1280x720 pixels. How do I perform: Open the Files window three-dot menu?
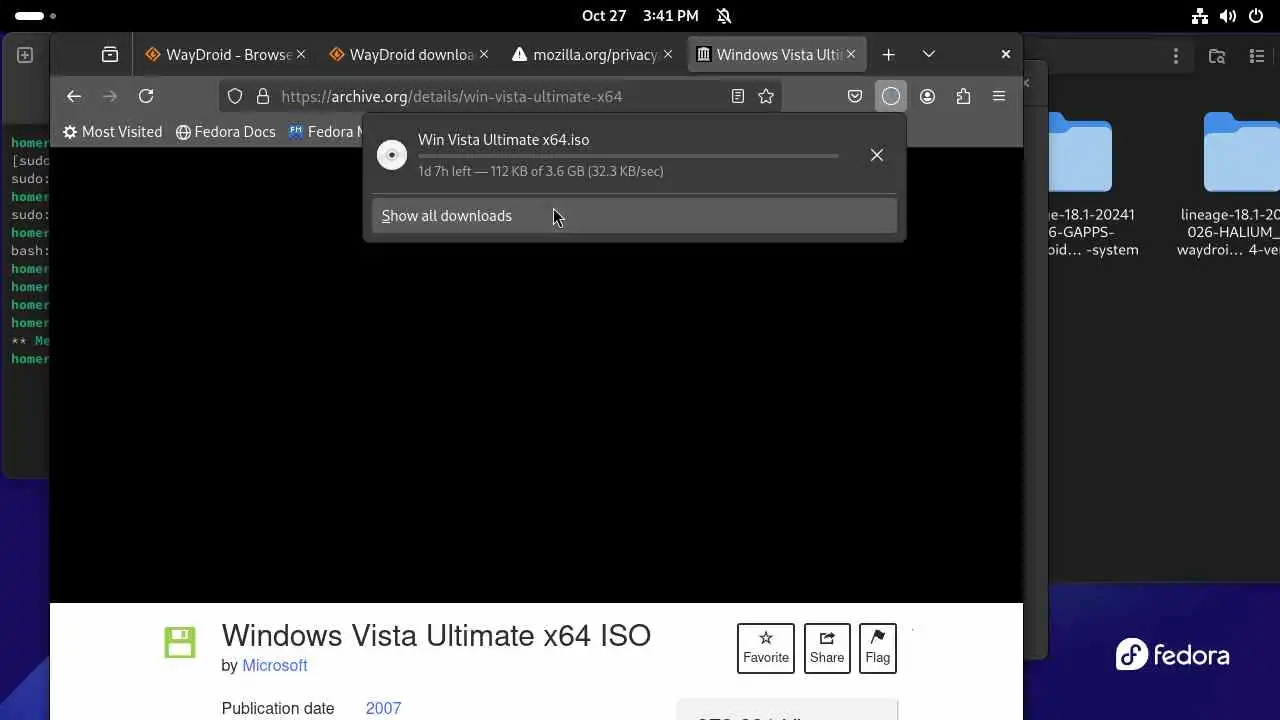point(1176,57)
